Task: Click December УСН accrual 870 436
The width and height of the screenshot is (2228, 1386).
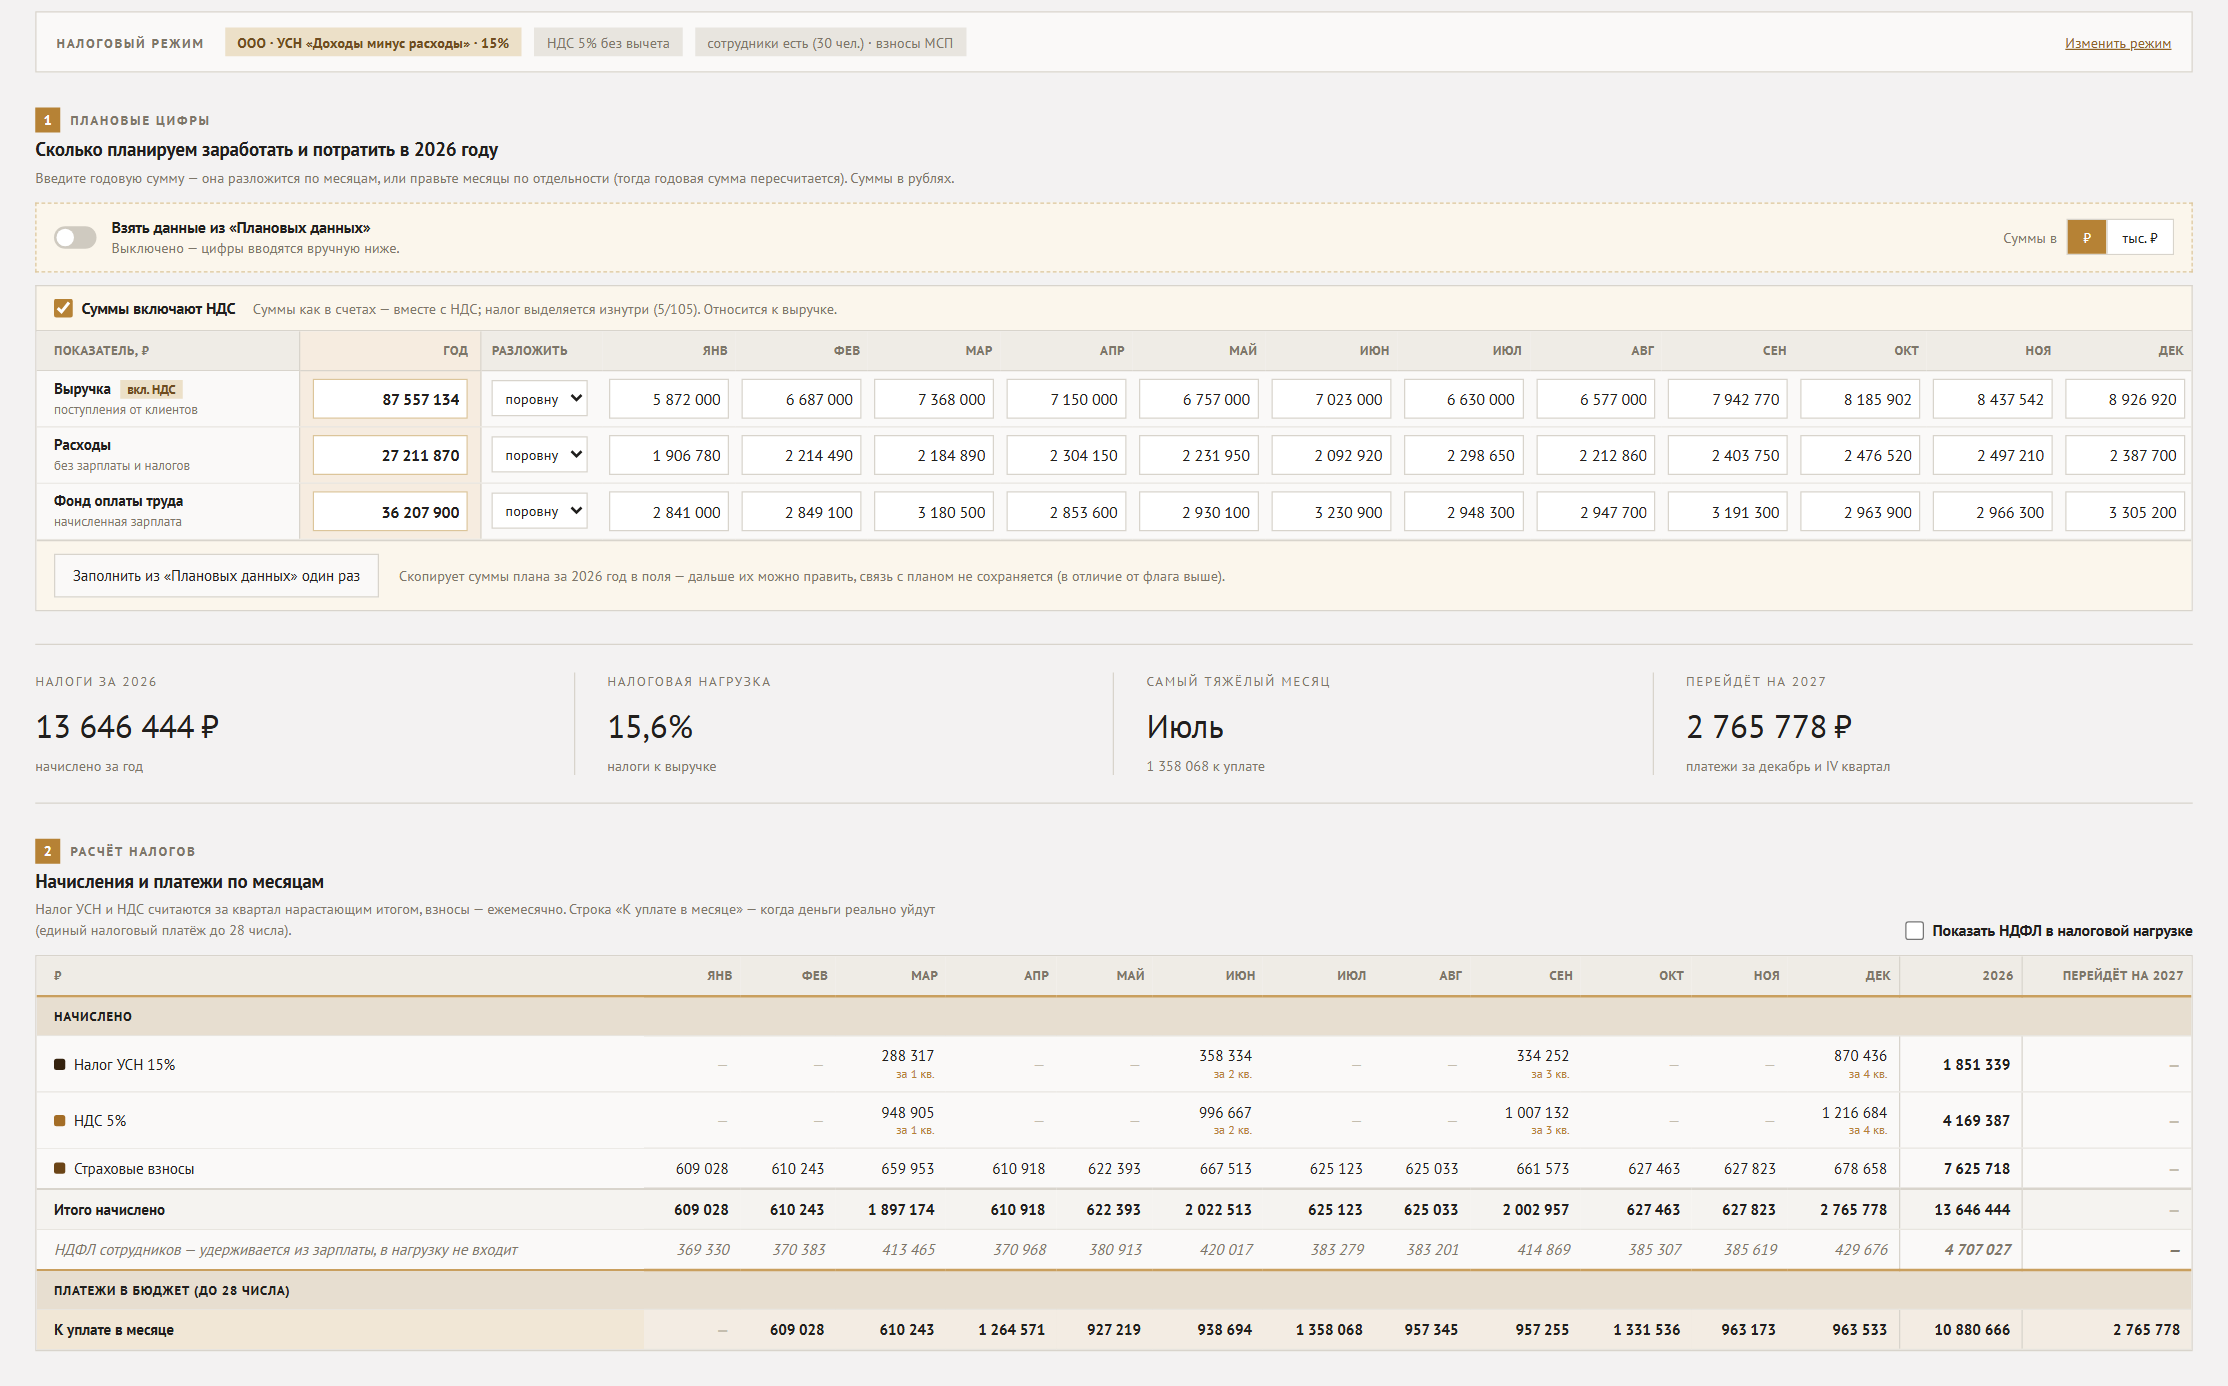Action: (1860, 1056)
